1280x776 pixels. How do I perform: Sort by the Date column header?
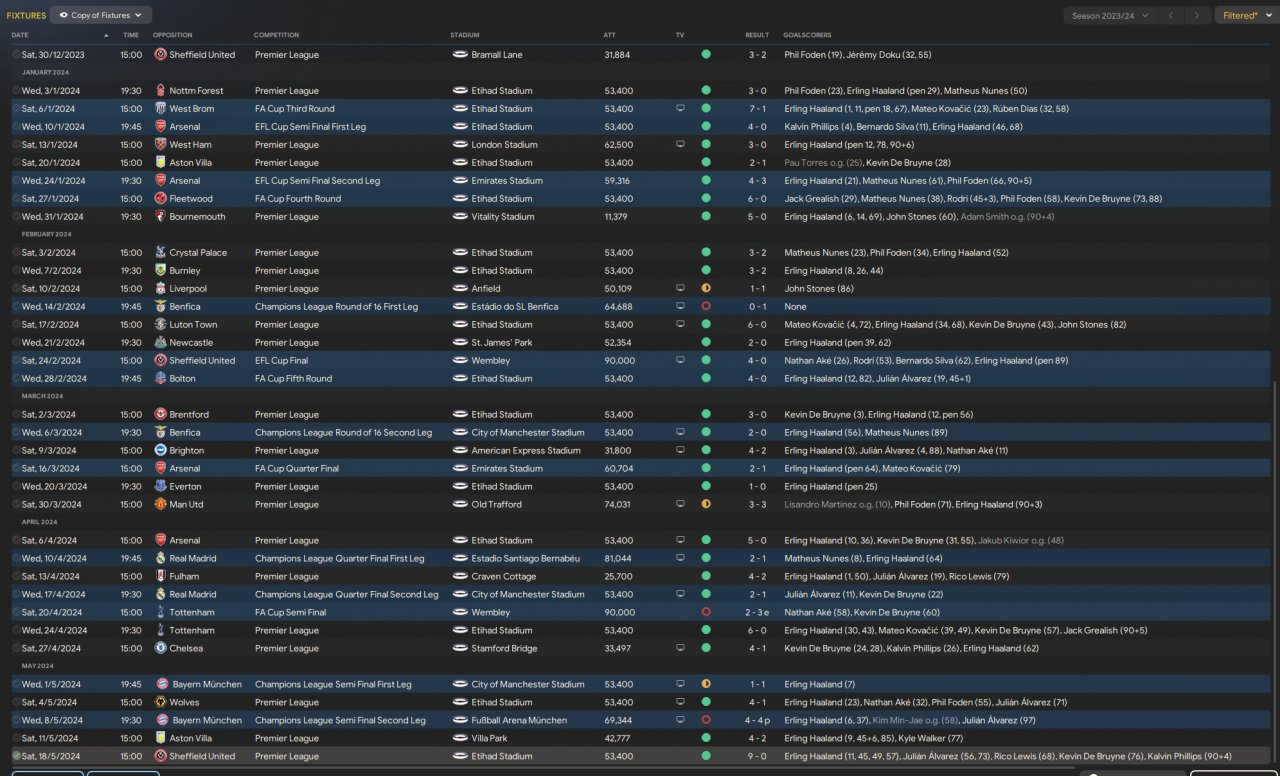(x=20, y=35)
